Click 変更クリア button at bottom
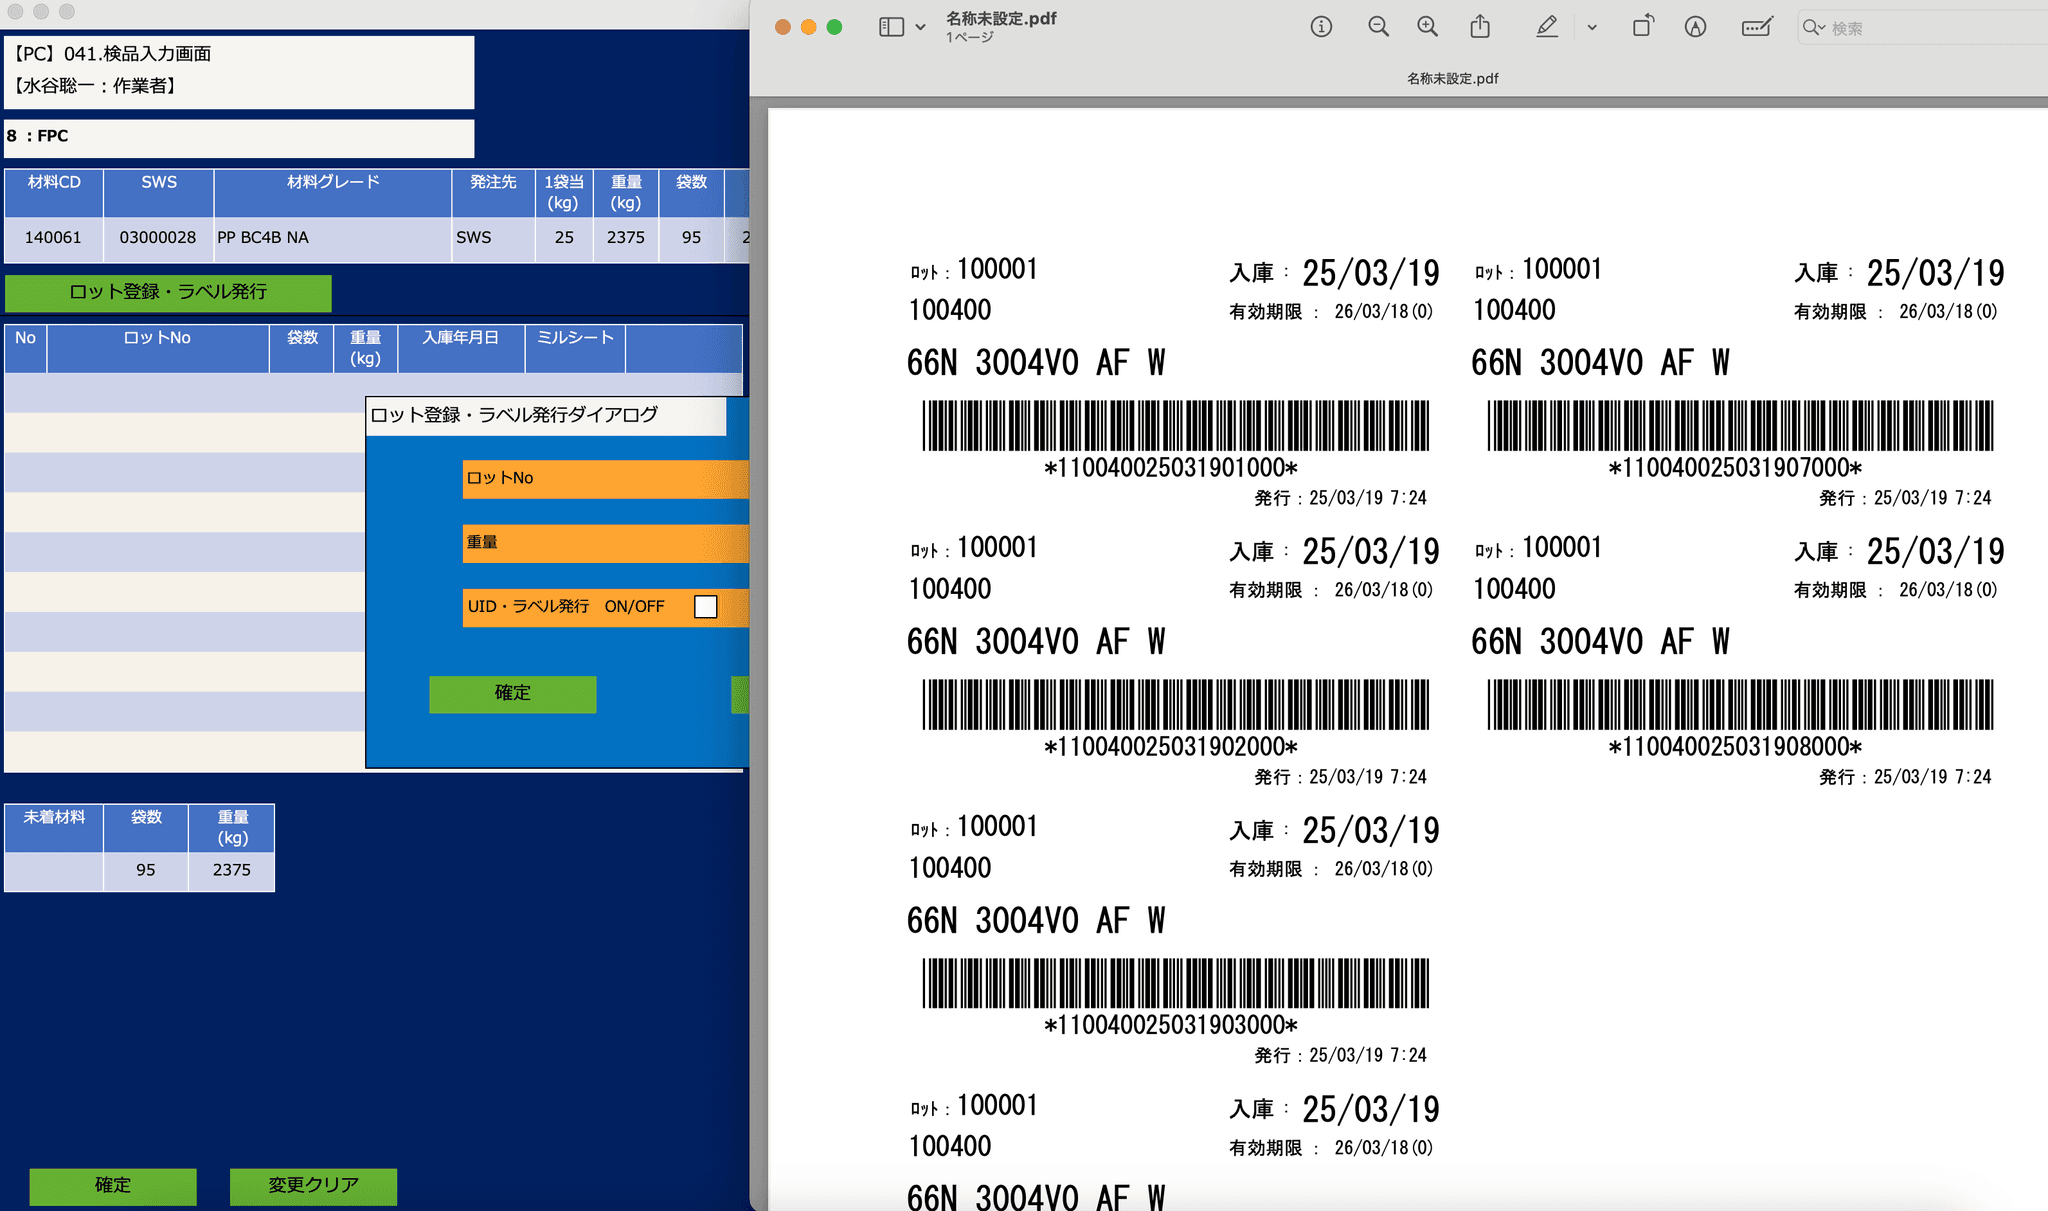 313,1185
